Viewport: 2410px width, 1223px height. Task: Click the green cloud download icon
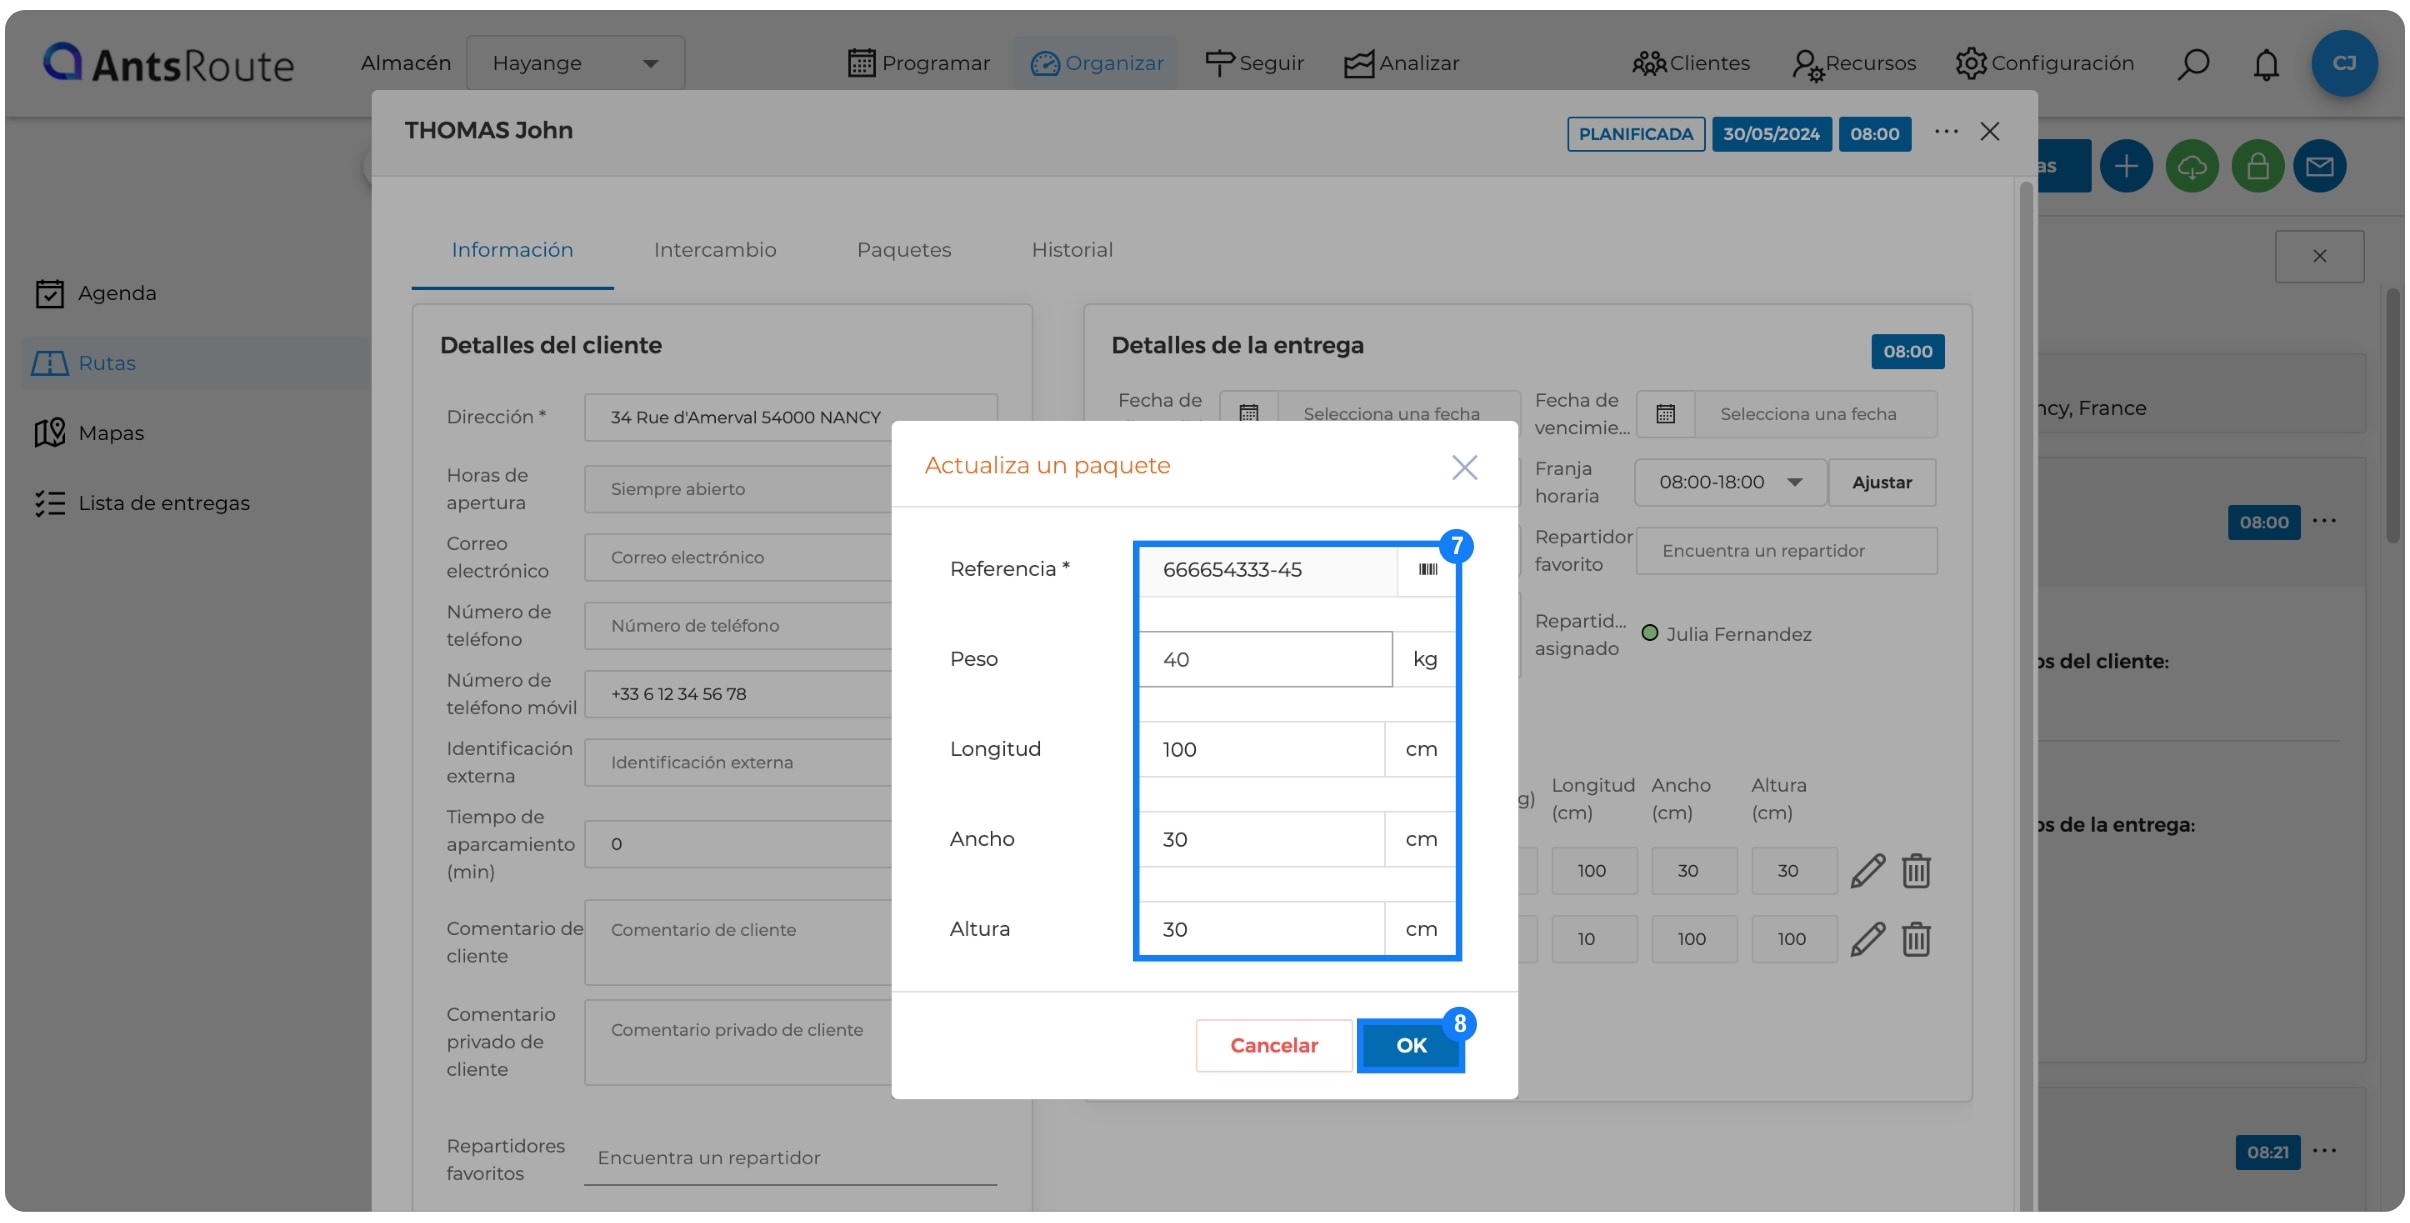pos(2192,166)
